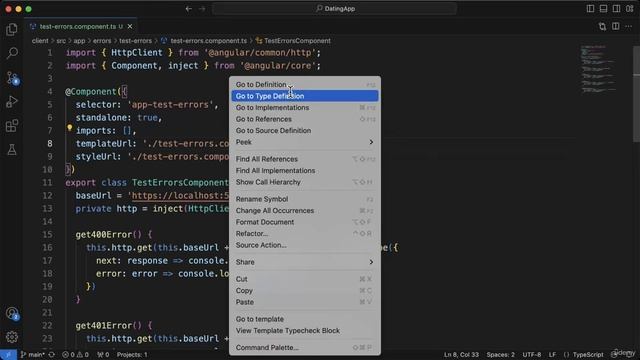Click 'UTF-8' encoding in status bar
This screenshot has height=360, width=640.
532,355
